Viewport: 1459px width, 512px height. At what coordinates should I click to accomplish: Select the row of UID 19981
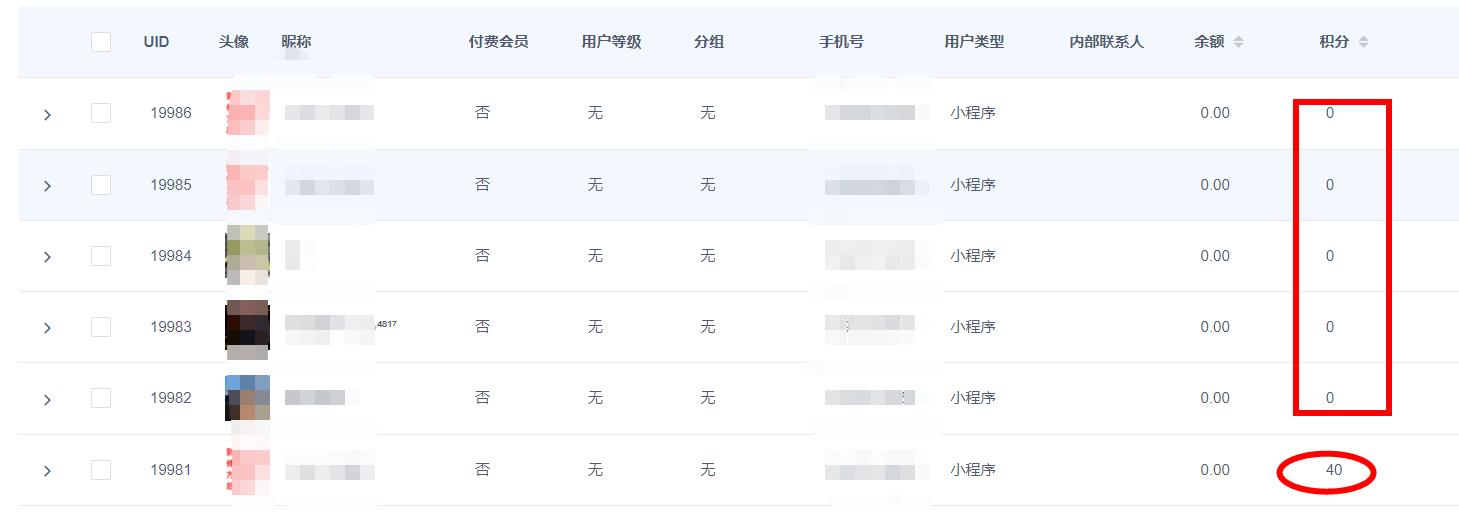(x=101, y=470)
